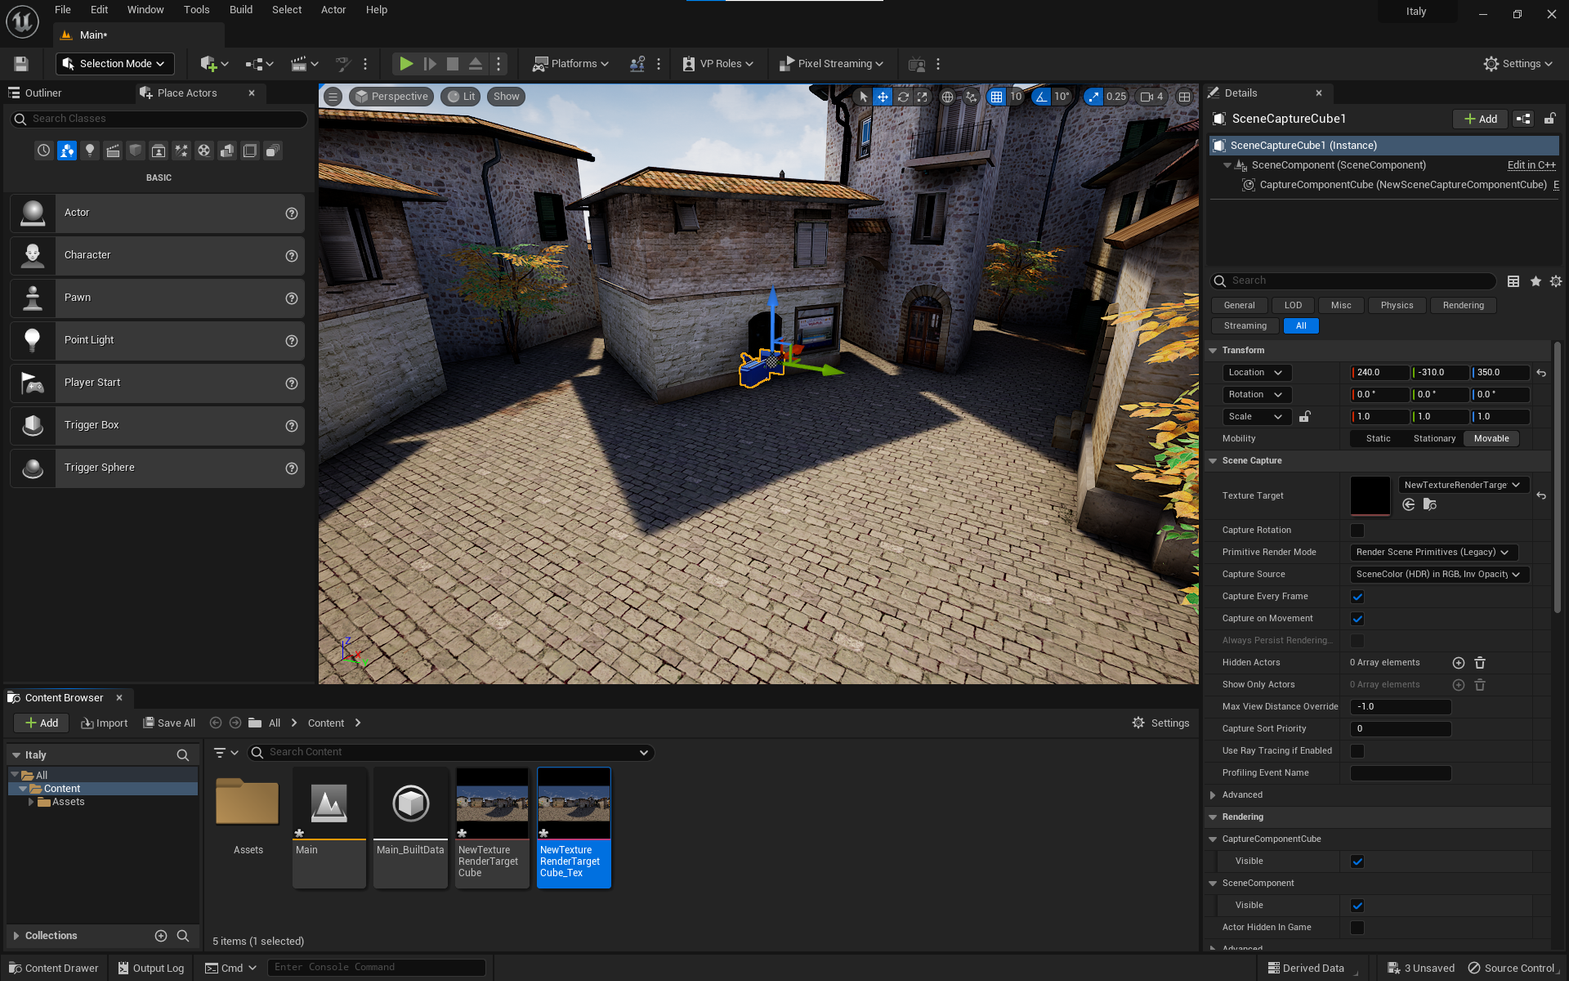Toggle grid snapping icon in viewport
The image size is (1569, 981).
[x=996, y=97]
